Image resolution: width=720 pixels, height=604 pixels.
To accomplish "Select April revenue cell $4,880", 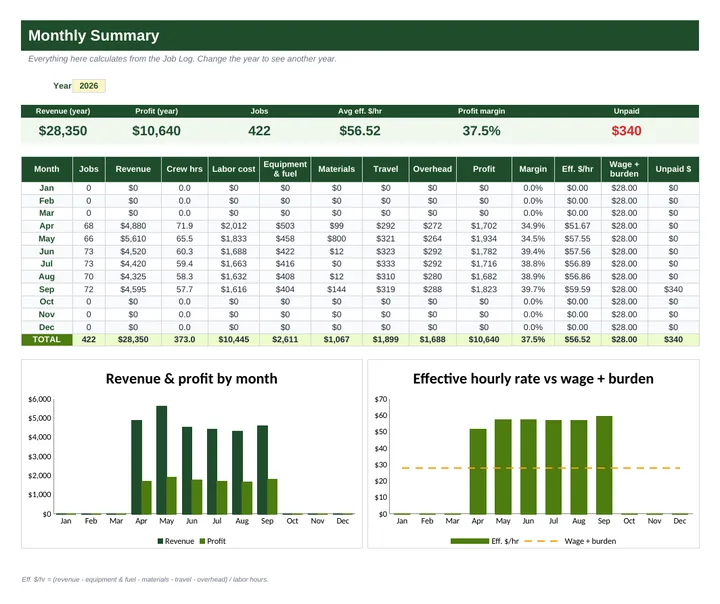I will coord(133,226).
